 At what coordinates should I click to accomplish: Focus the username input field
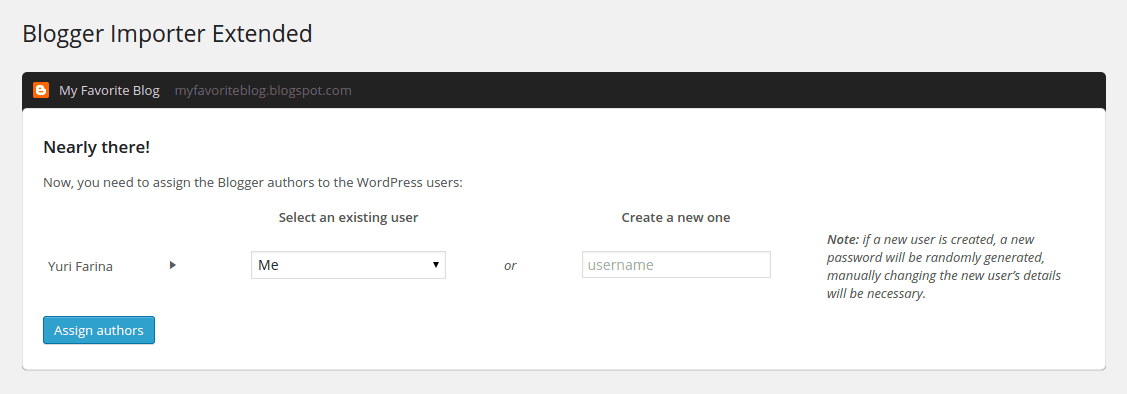point(676,265)
